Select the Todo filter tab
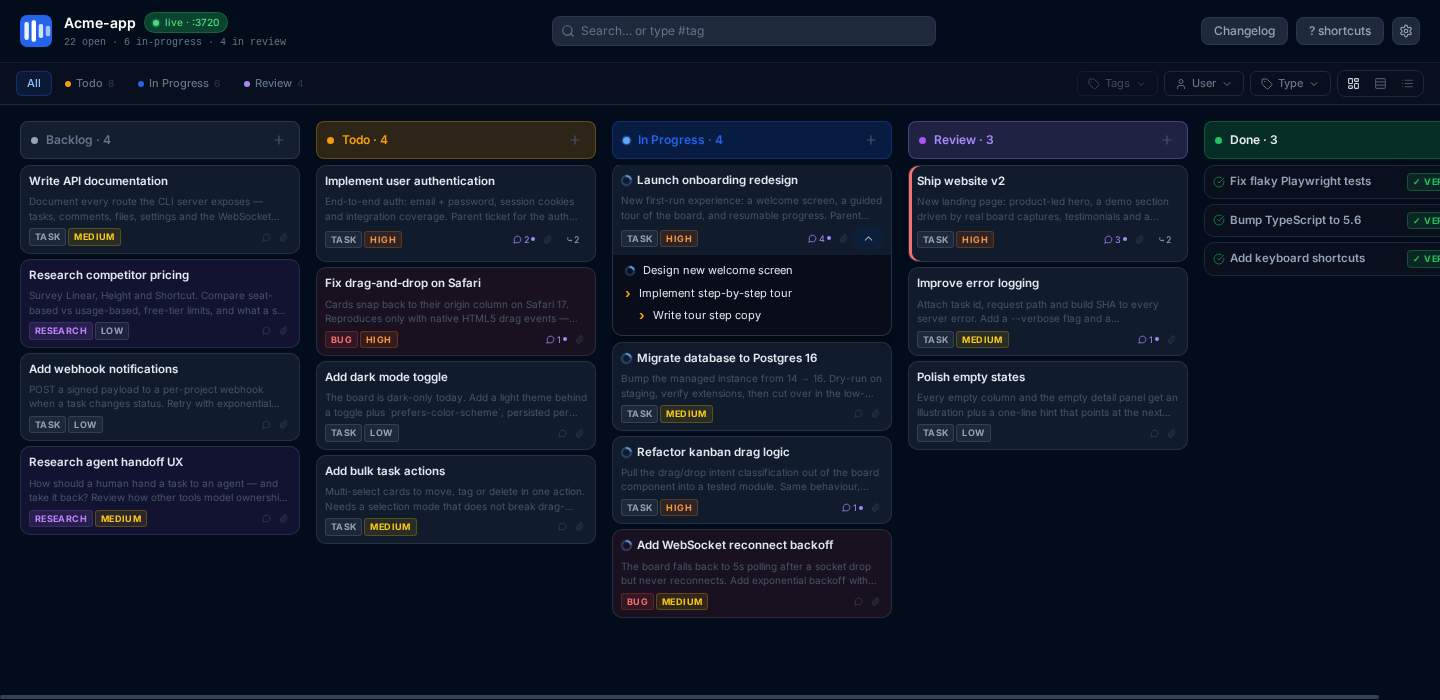The height and width of the screenshot is (700, 1440). click(89, 84)
